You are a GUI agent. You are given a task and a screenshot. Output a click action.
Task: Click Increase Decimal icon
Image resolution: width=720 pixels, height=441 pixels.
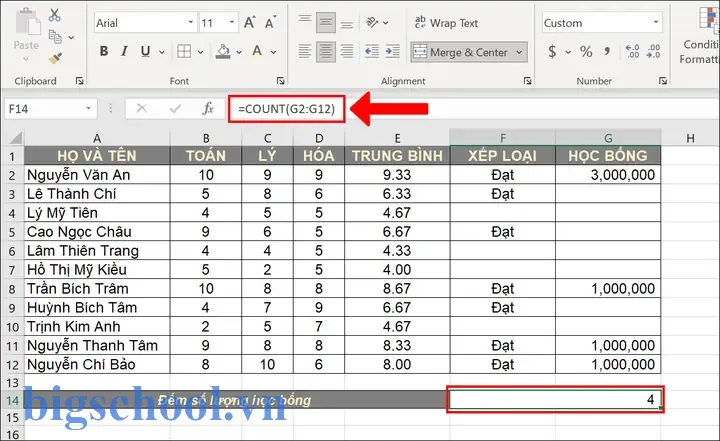pos(632,51)
